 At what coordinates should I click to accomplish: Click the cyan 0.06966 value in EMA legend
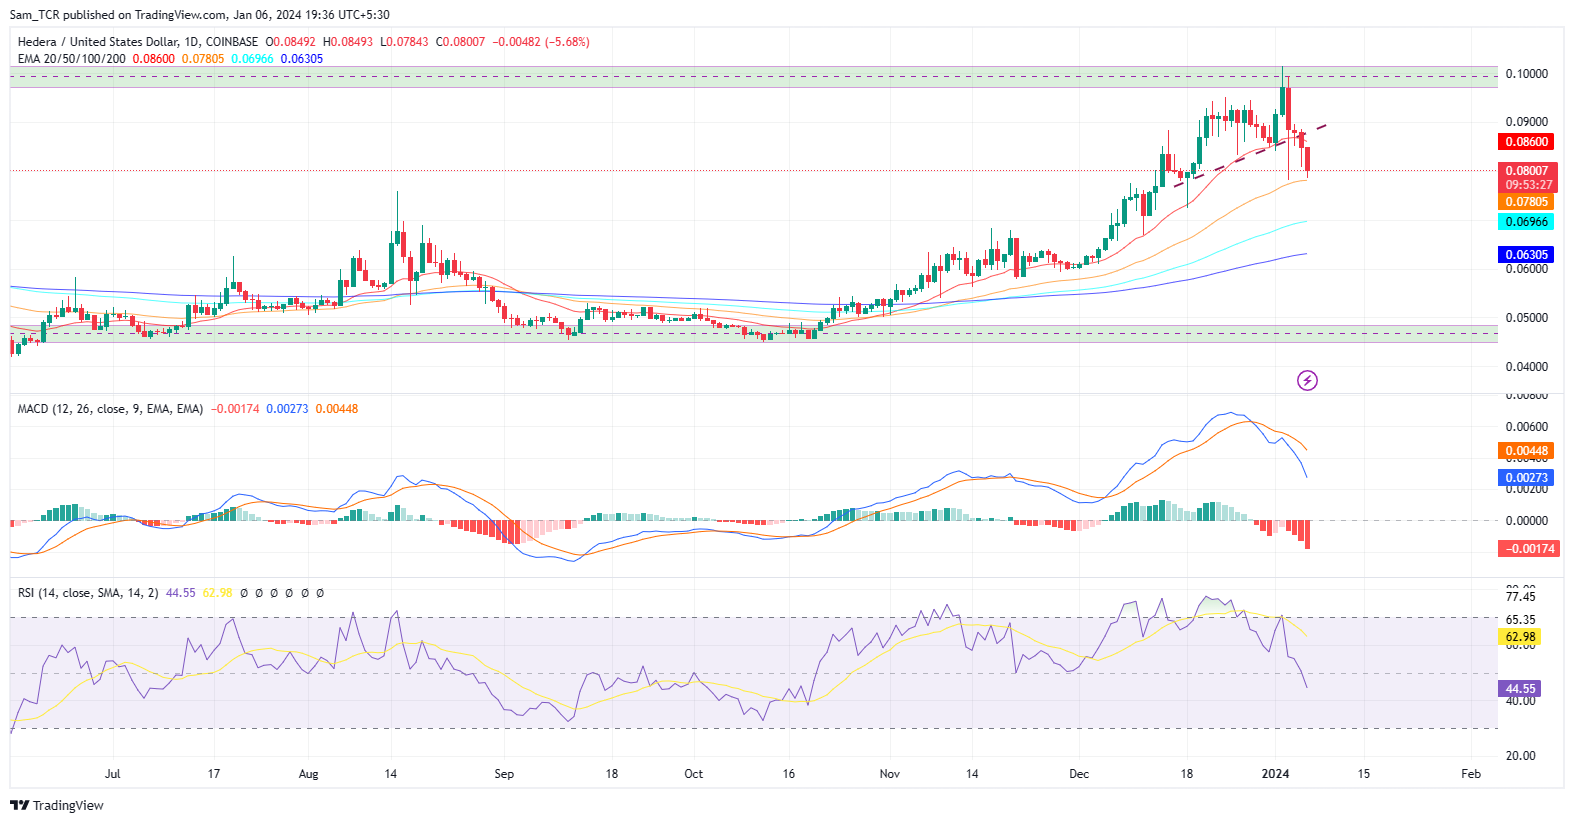click(252, 59)
